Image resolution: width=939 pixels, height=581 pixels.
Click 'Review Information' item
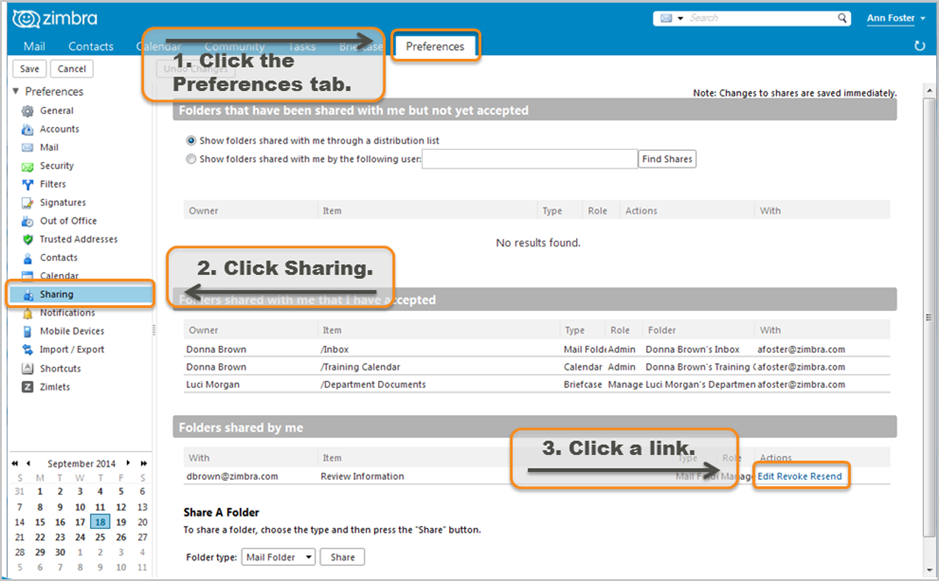[x=362, y=477]
